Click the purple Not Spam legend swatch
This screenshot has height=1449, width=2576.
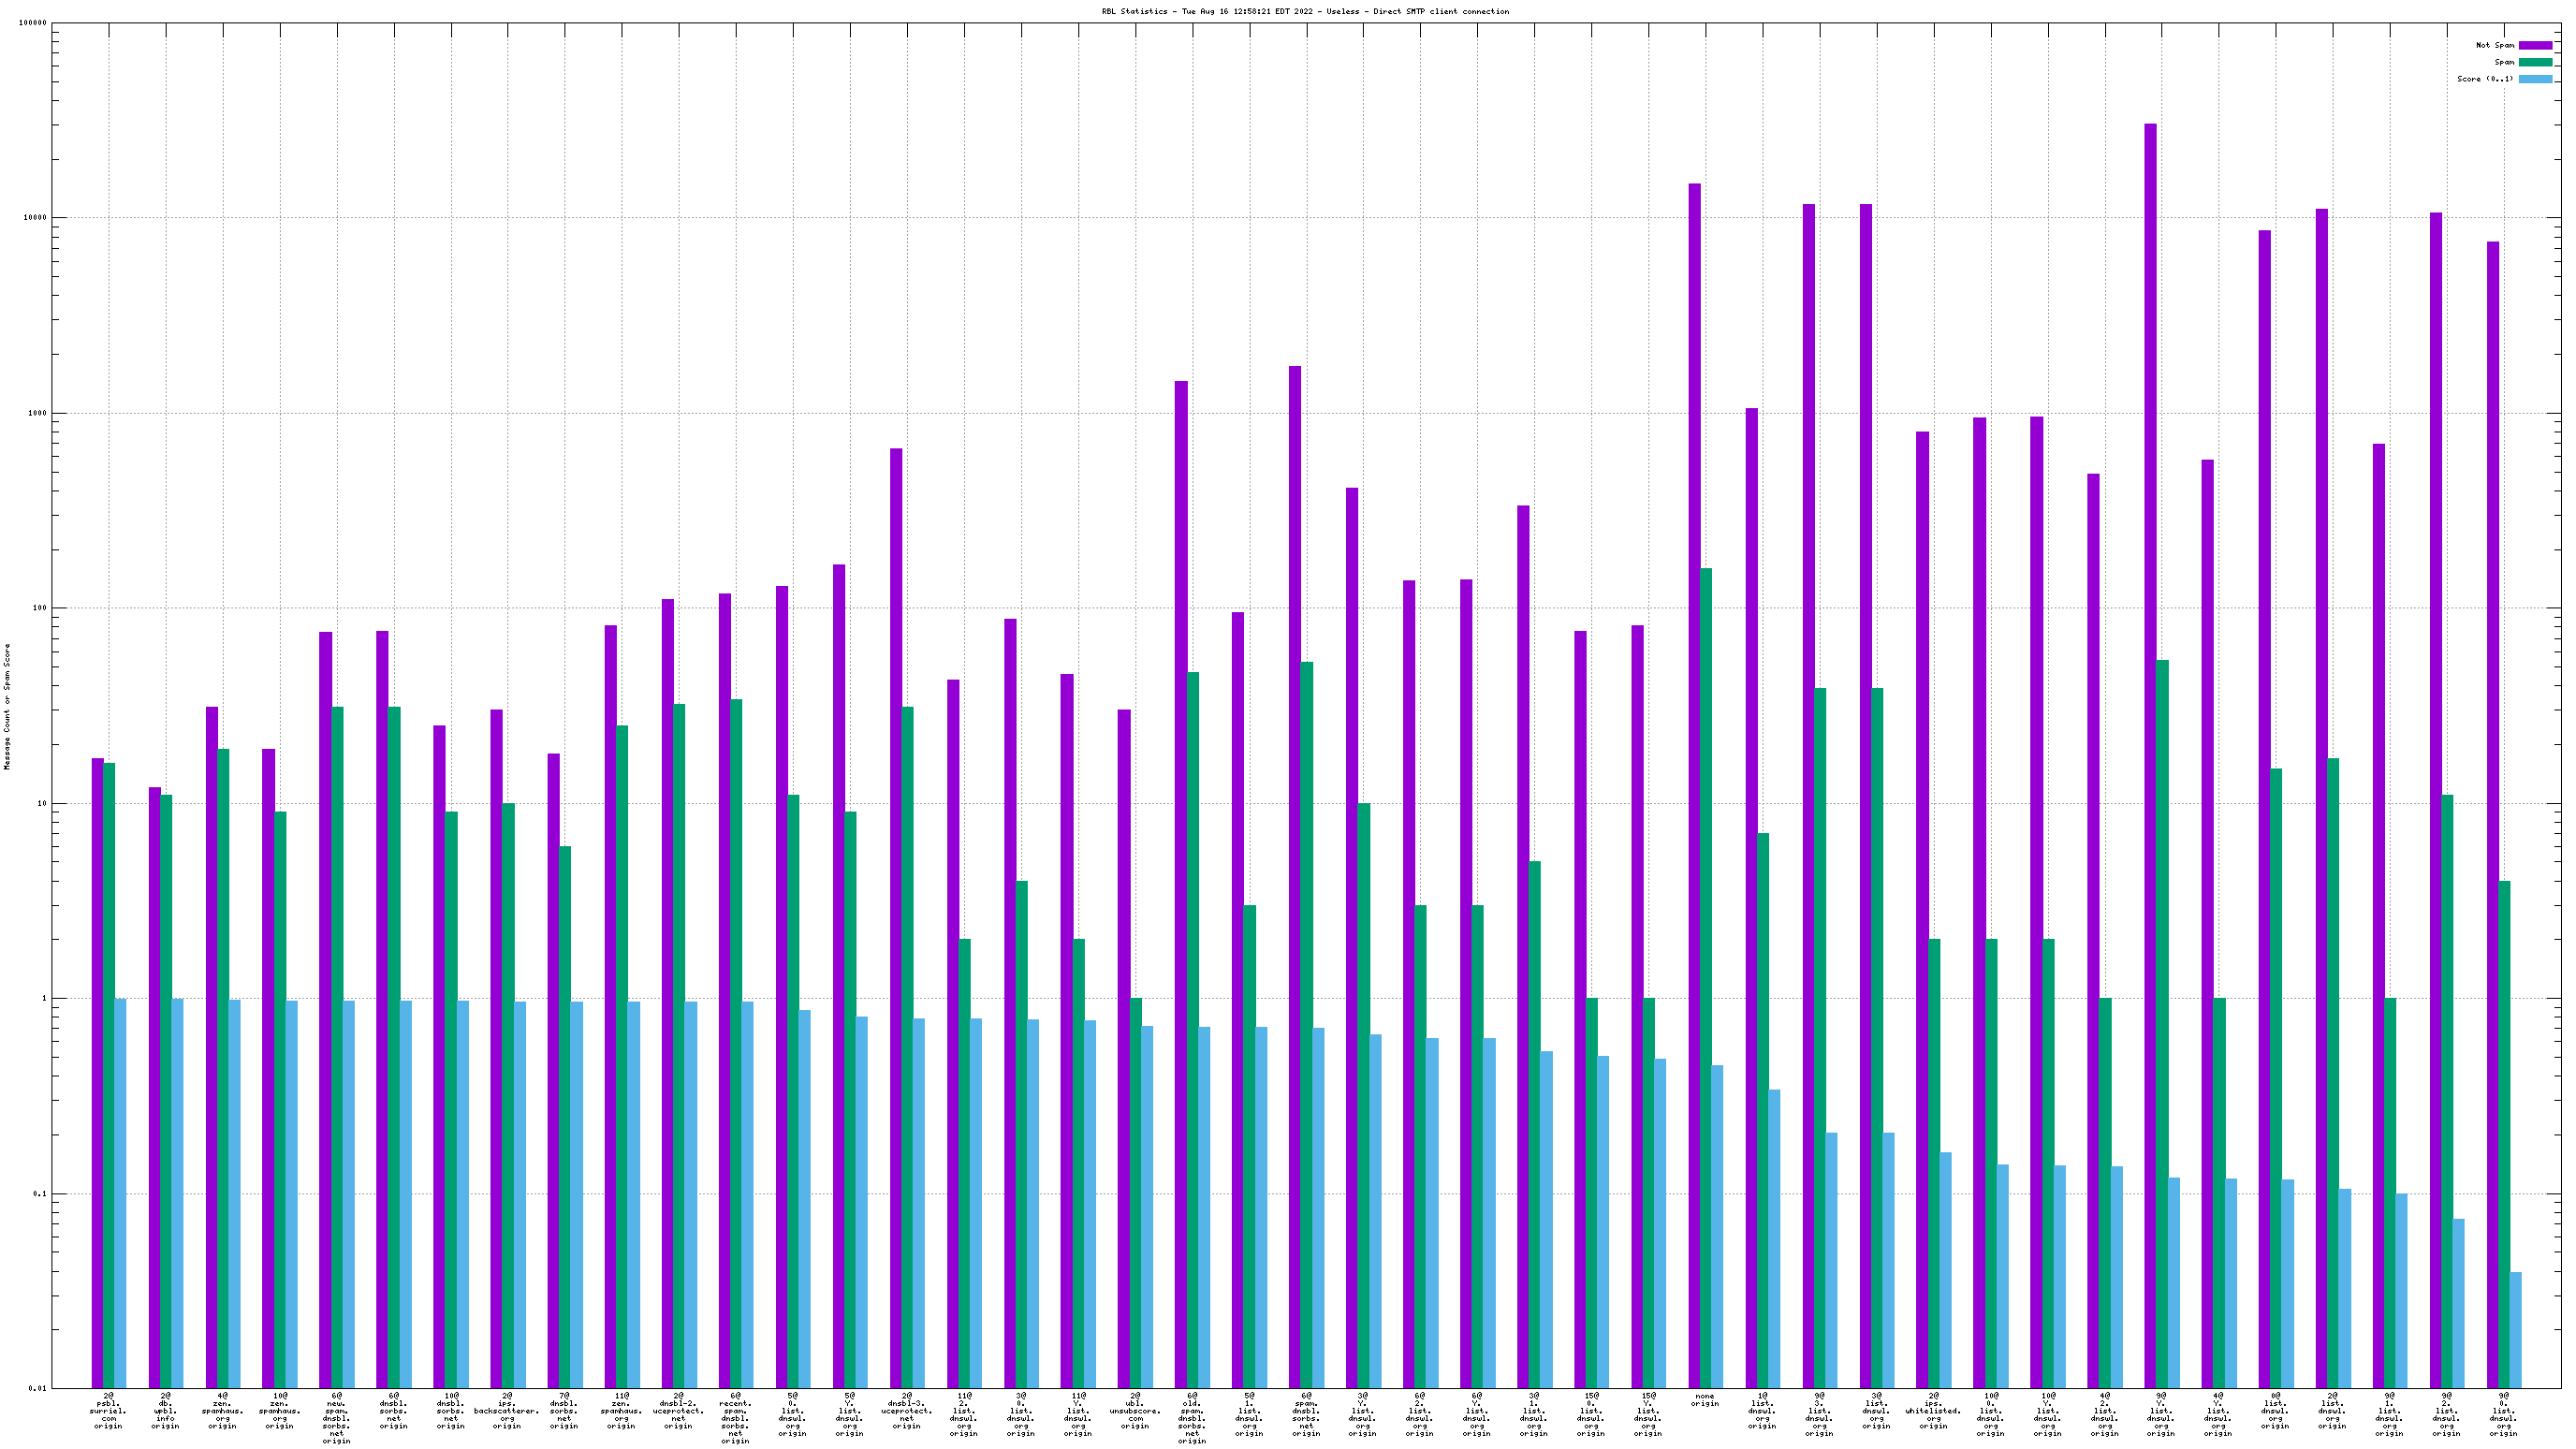(x=2534, y=45)
